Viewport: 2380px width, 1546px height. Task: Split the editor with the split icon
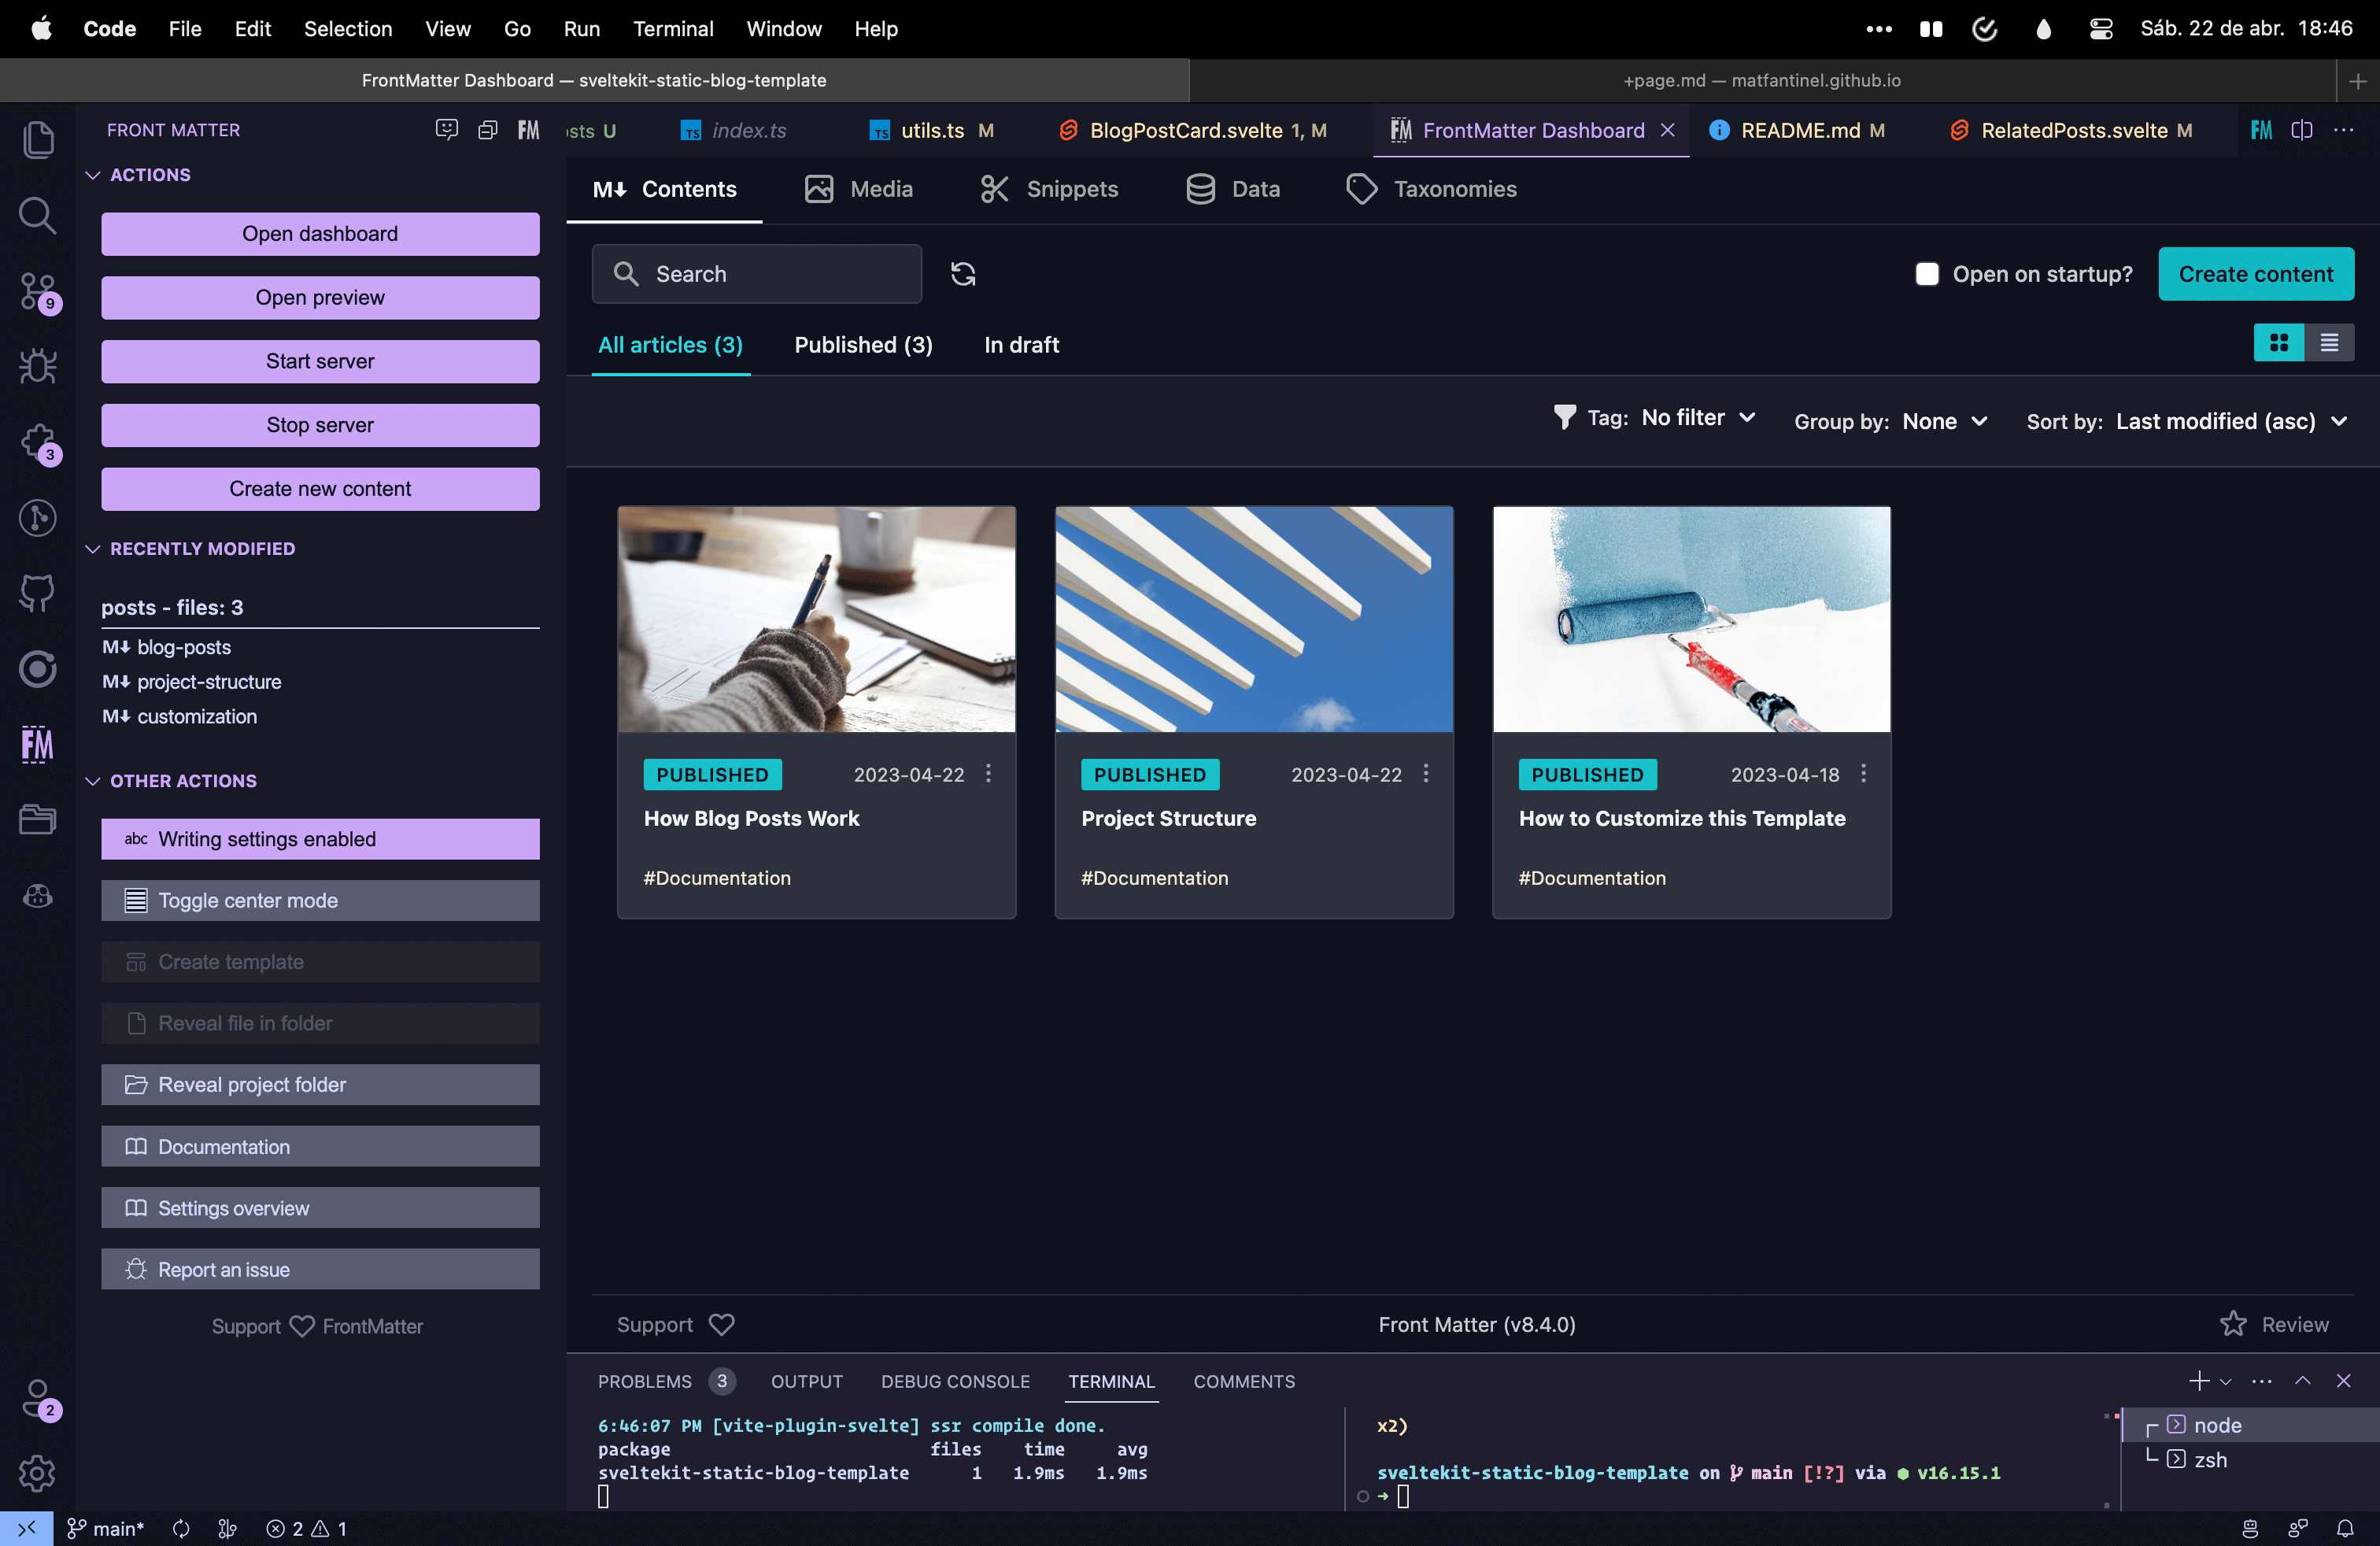(x=2302, y=130)
